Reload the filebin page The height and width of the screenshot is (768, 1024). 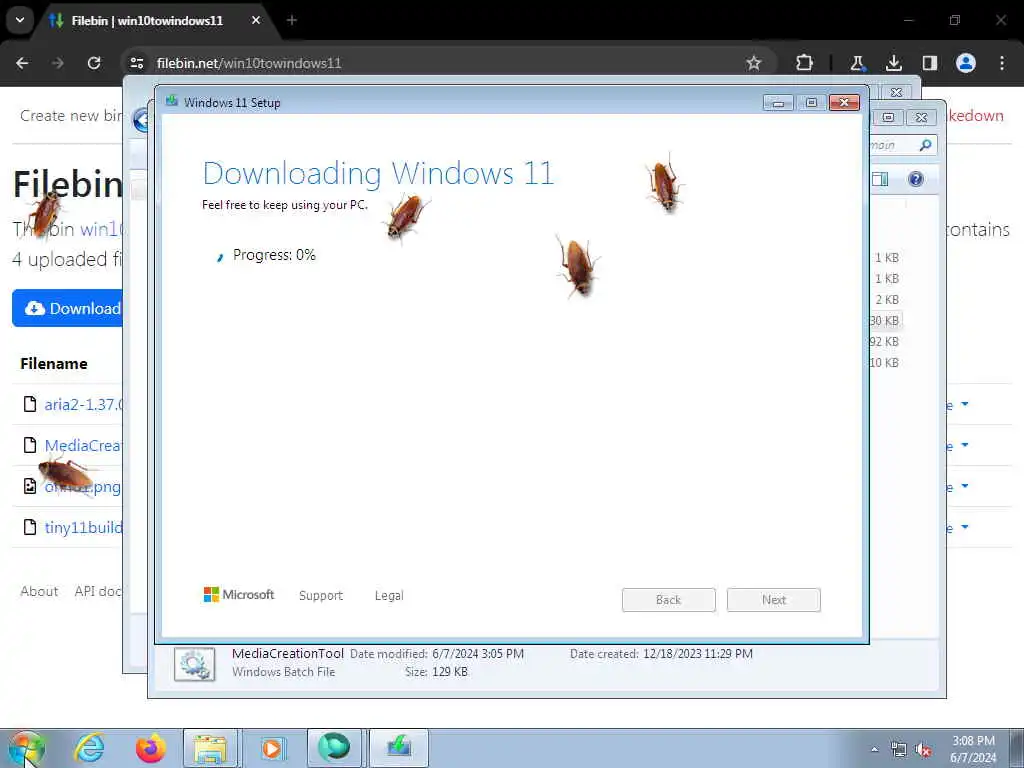point(94,63)
